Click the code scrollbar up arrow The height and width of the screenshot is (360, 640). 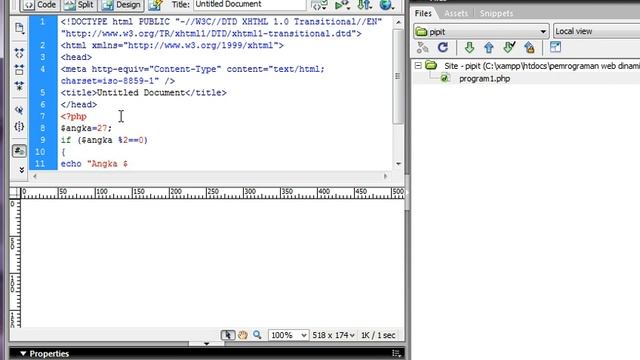(x=398, y=22)
